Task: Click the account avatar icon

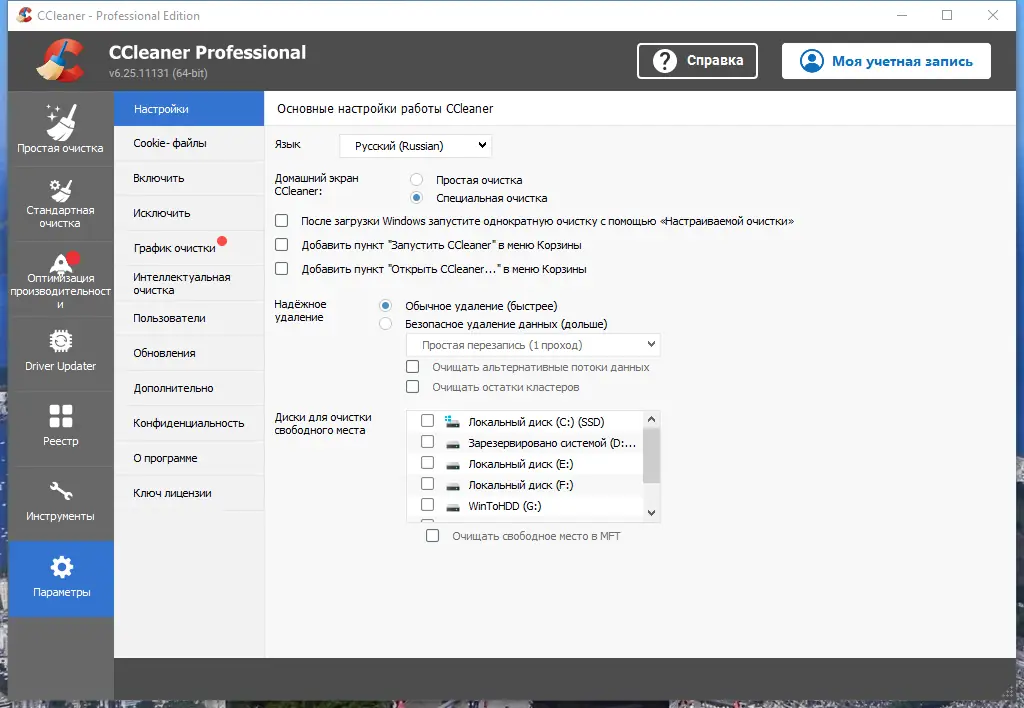Action: click(812, 61)
